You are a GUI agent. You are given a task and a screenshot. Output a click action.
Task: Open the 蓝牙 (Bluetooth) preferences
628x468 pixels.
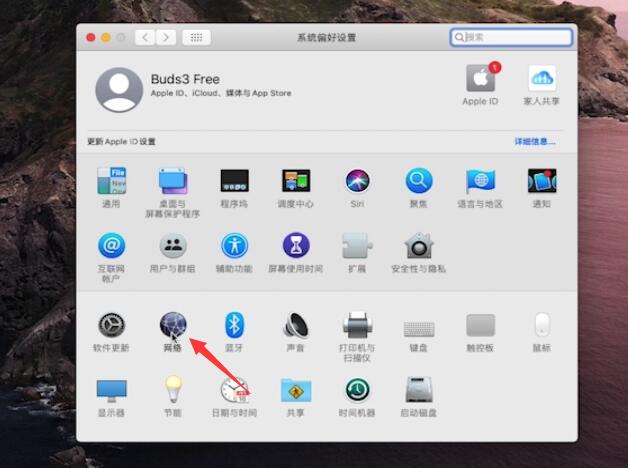pyautogui.click(x=234, y=325)
